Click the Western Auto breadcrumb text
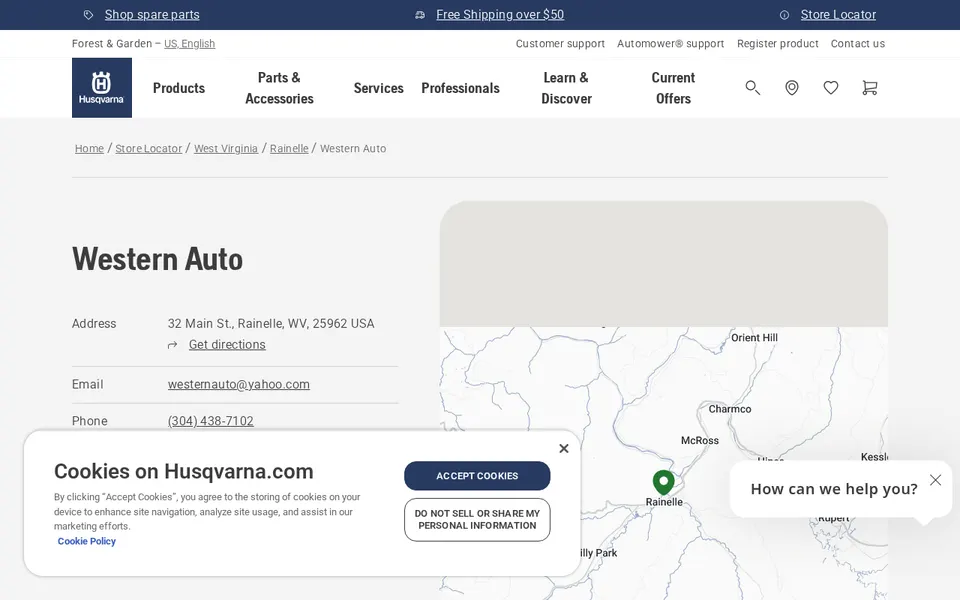This screenshot has height=600, width=960. [353, 148]
